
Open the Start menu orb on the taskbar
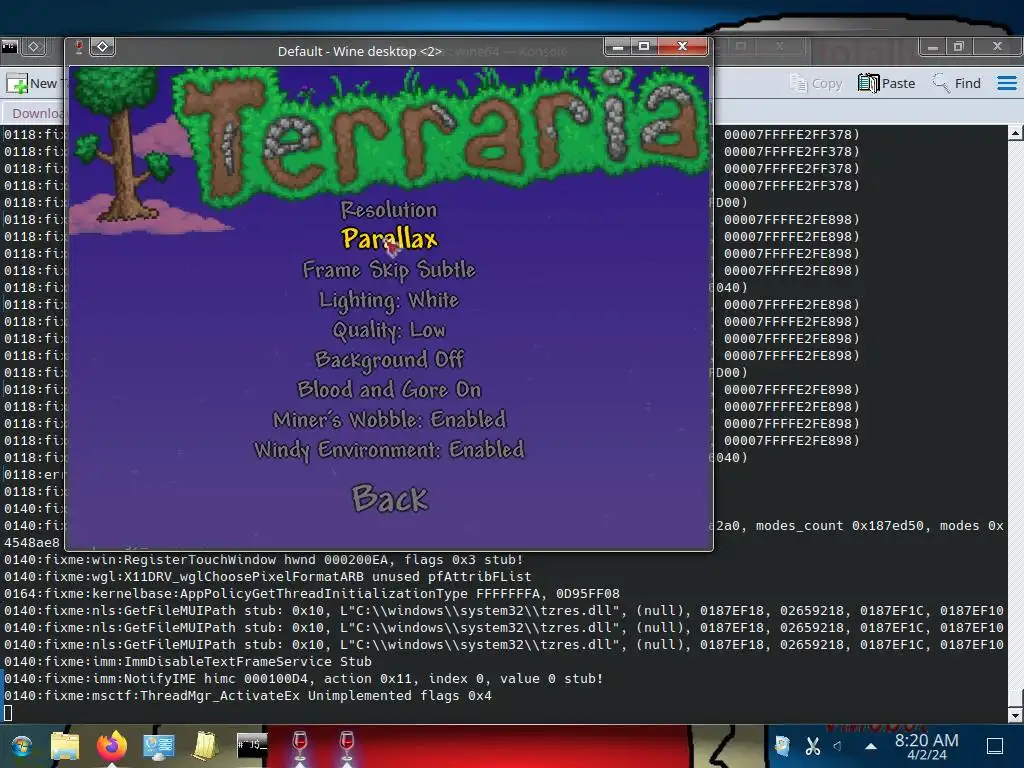coord(22,746)
